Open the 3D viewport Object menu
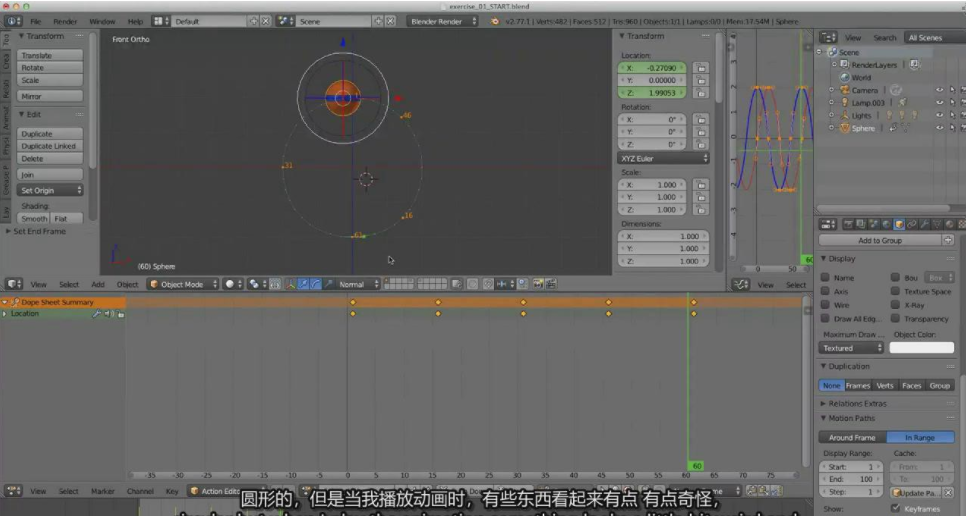The height and width of the screenshot is (516, 966). pyautogui.click(x=127, y=284)
